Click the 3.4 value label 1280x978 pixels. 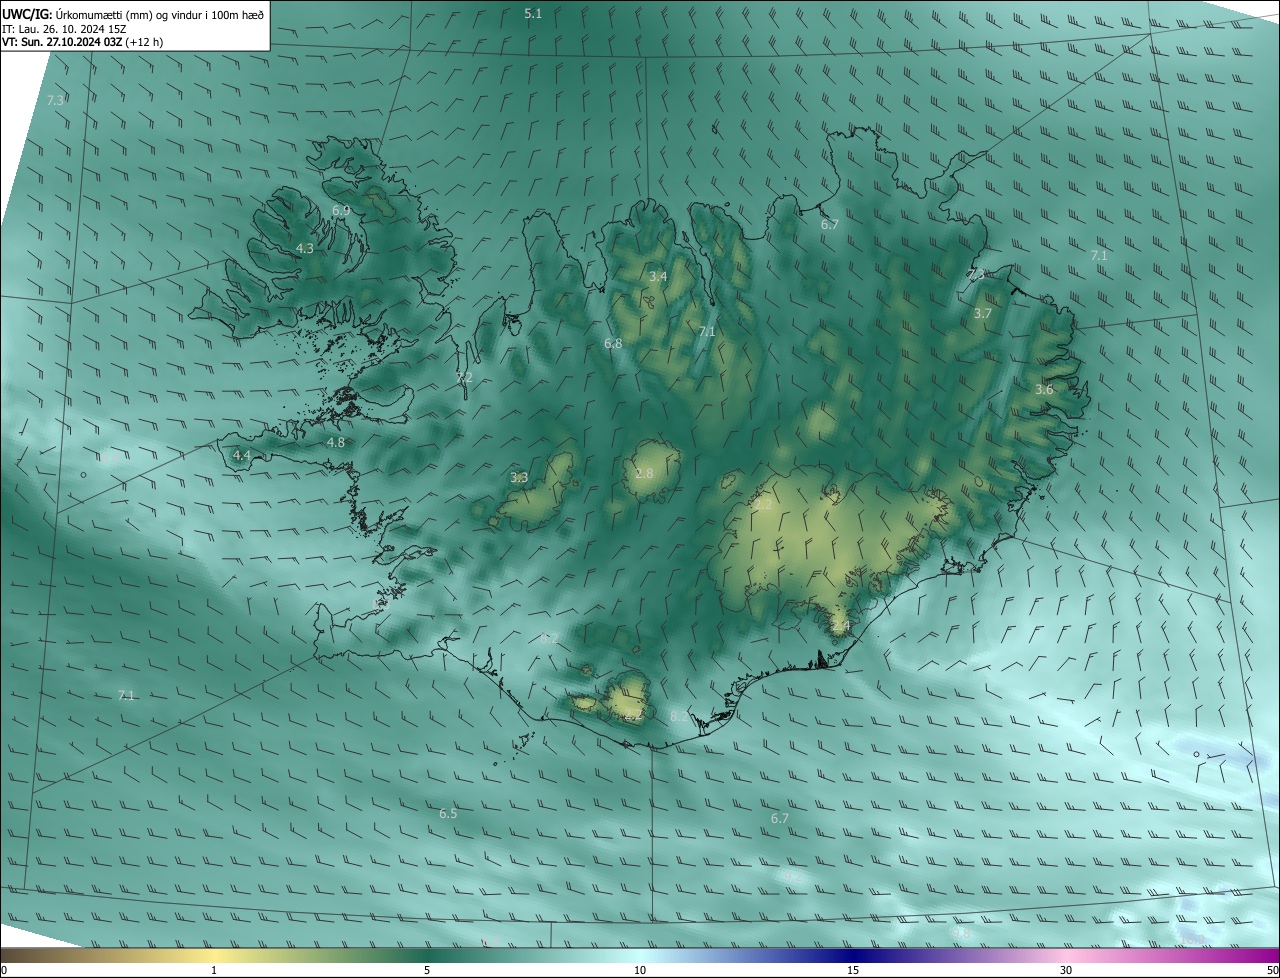[658, 276]
